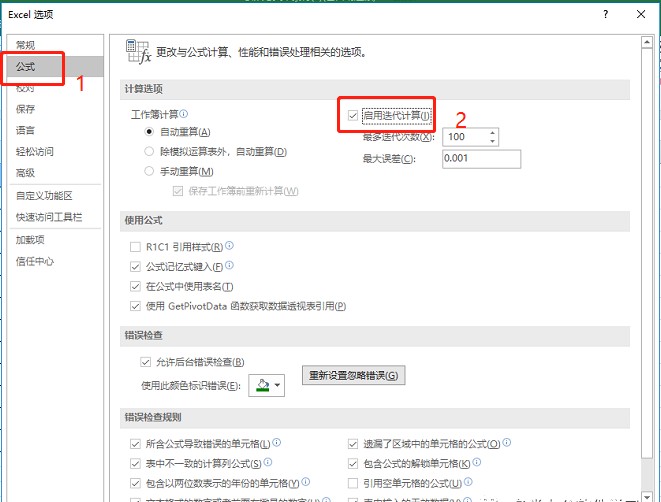
Task: Click the 最大误差 input field
Action: tap(481, 159)
